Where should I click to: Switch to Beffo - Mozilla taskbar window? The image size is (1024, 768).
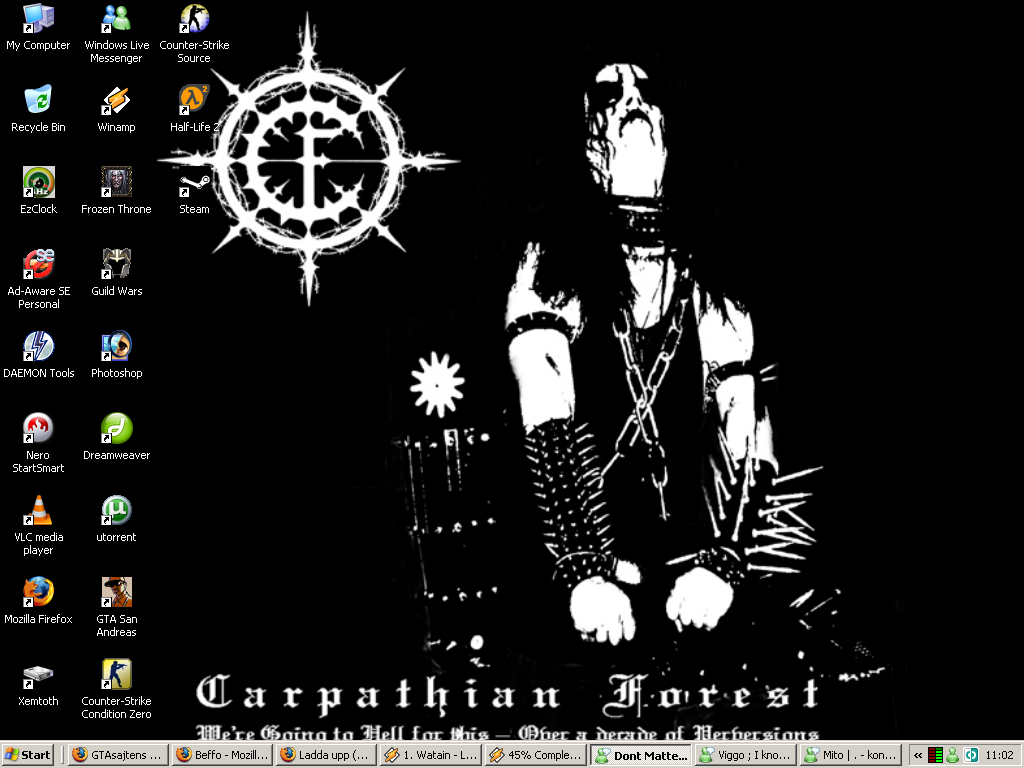[222, 755]
